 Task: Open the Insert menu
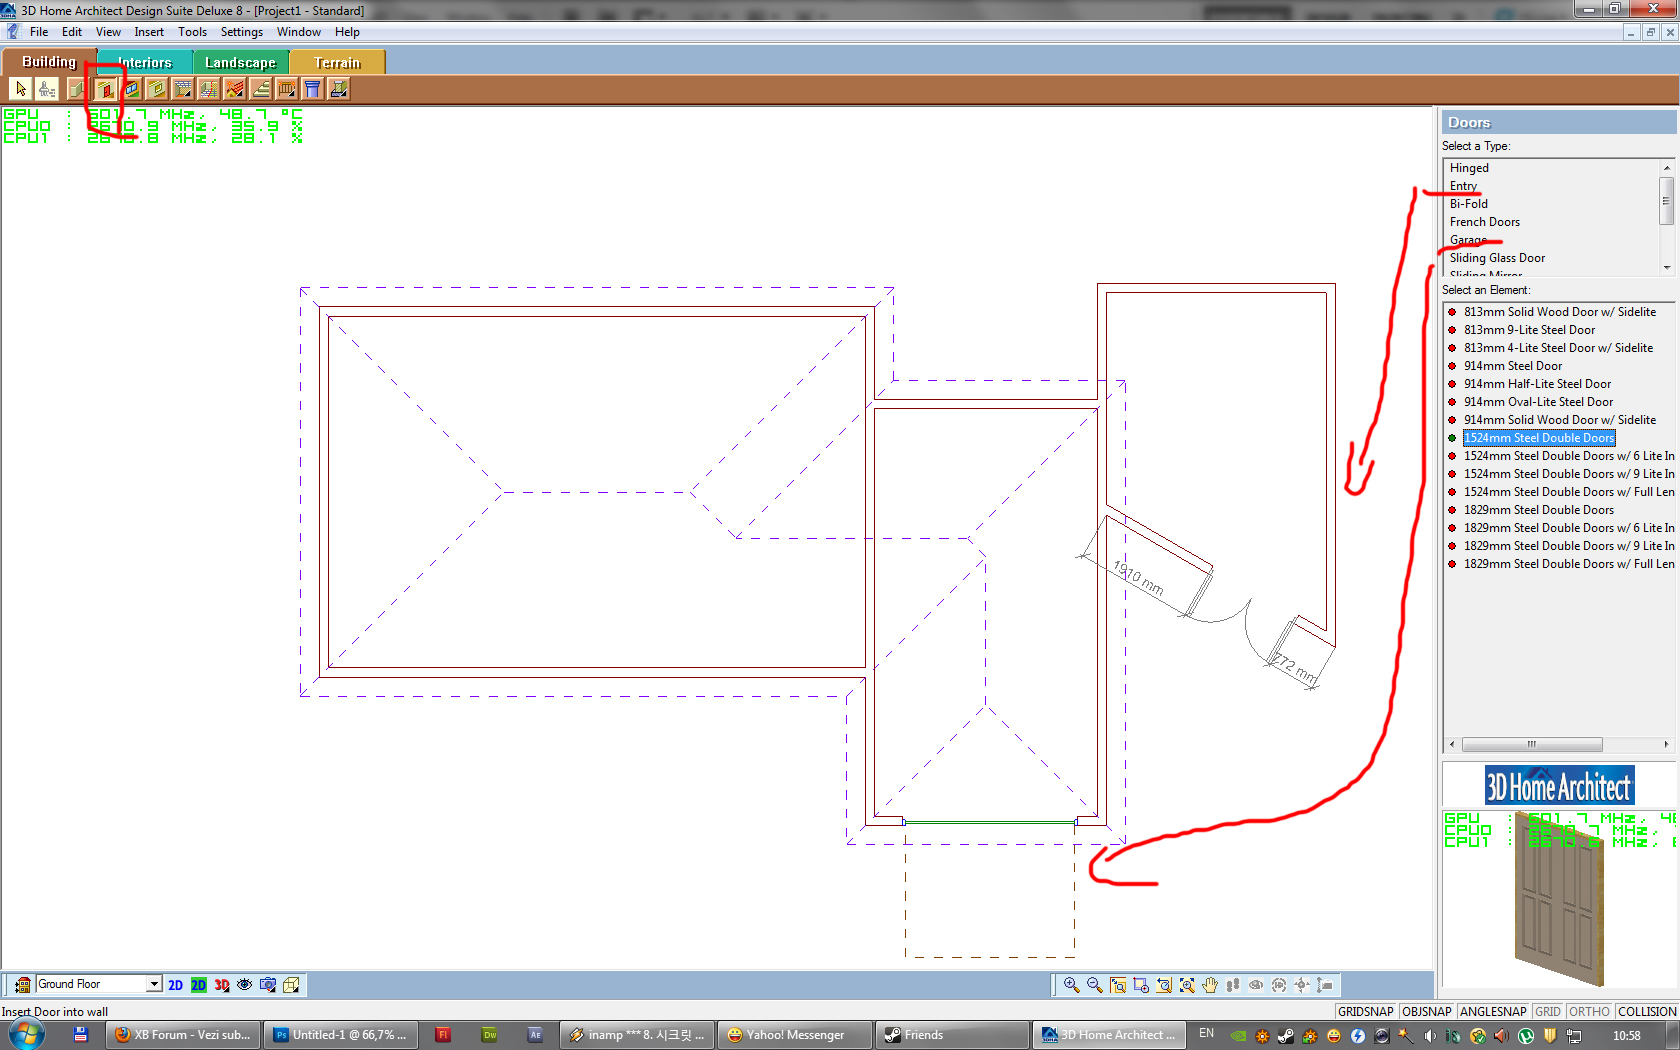click(149, 32)
